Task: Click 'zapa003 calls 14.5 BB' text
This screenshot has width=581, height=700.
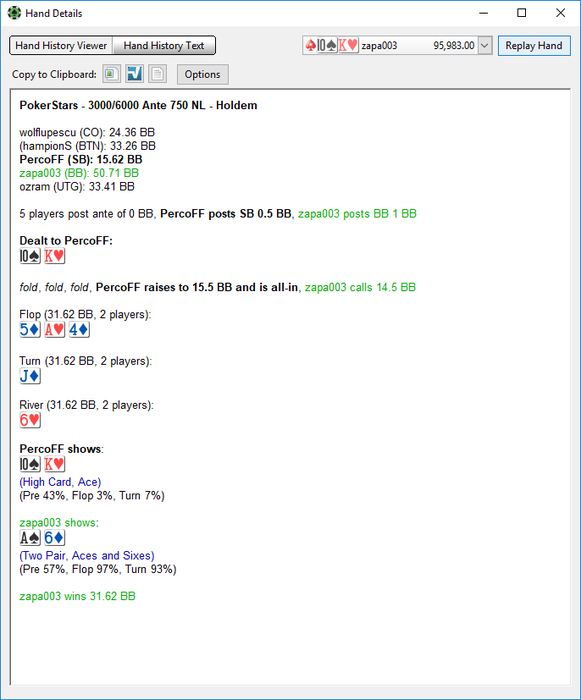Action: coord(360,287)
